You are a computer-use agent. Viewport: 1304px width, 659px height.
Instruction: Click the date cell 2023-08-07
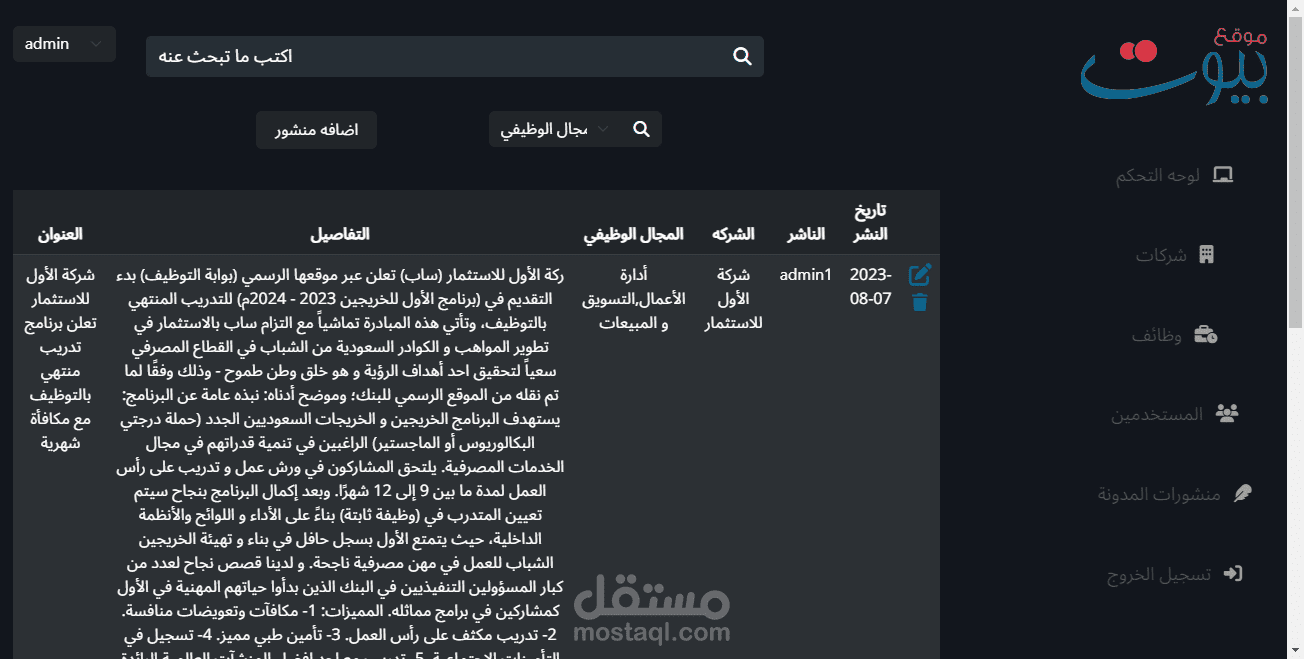(870, 286)
